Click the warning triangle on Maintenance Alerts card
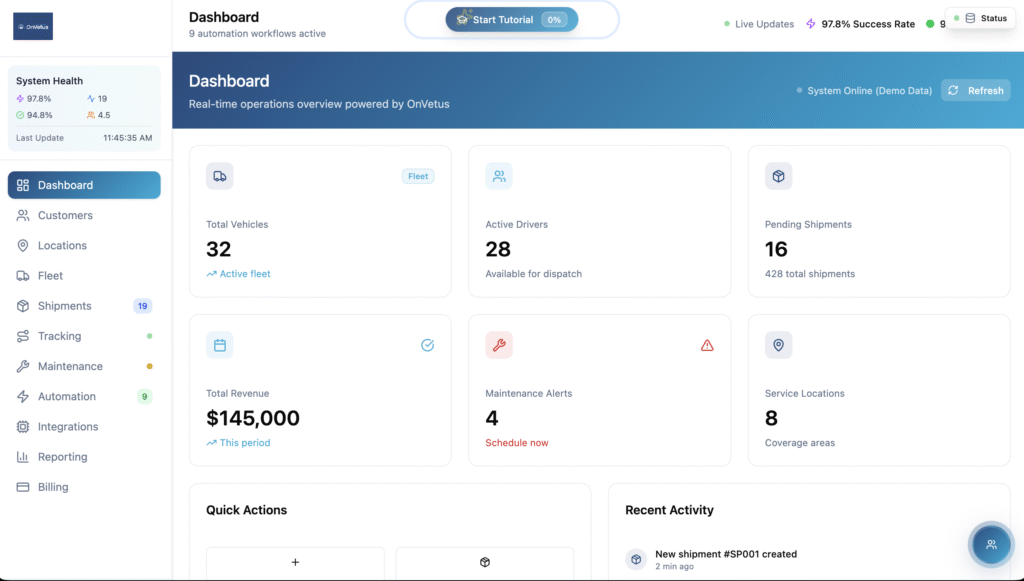Screen dimensions: 1024x581 click(707, 345)
